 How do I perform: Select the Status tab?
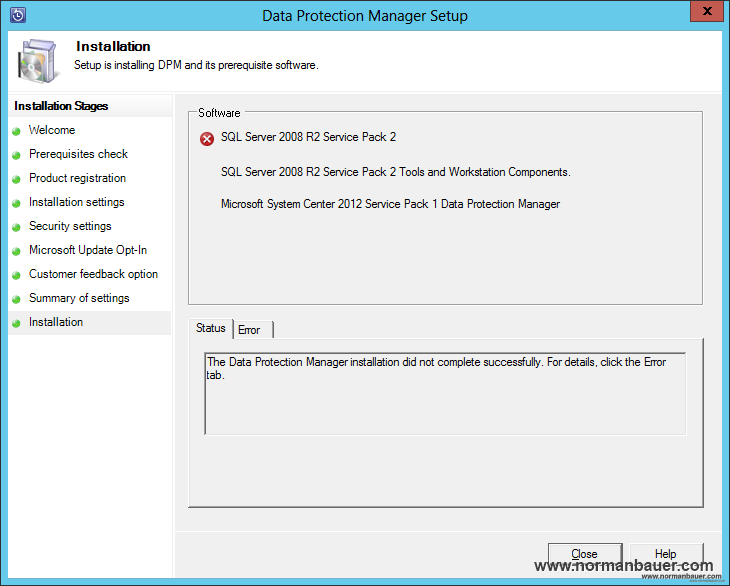click(211, 328)
